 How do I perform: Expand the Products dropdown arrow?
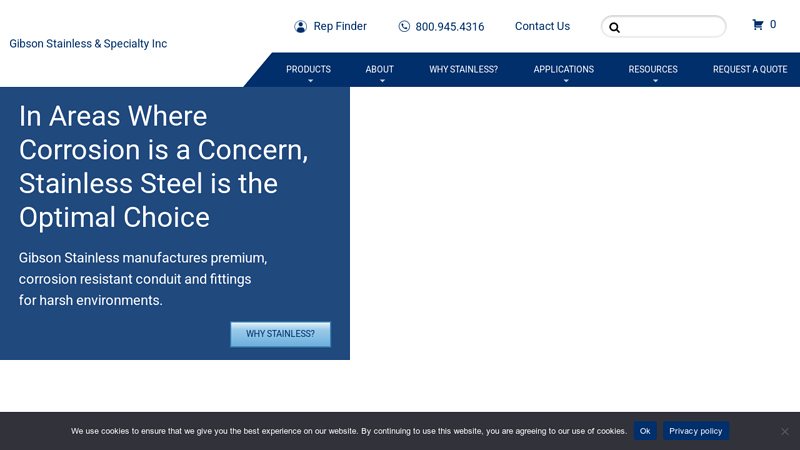coord(310,81)
